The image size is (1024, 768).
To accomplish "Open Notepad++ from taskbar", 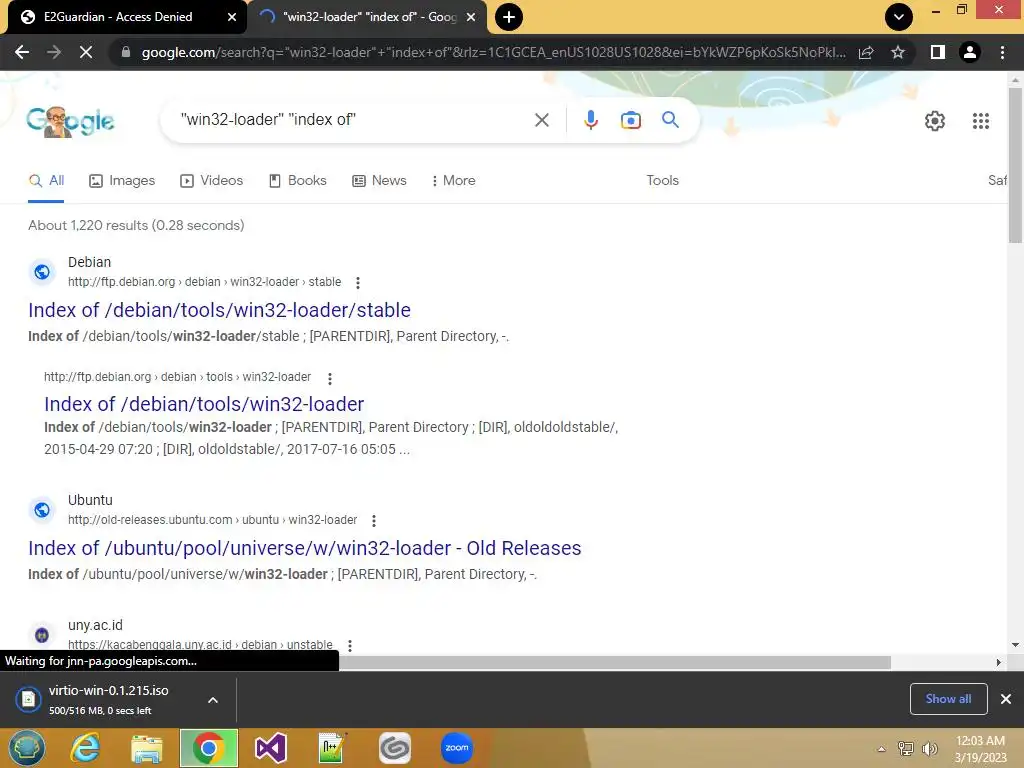I will click(x=332, y=748).
